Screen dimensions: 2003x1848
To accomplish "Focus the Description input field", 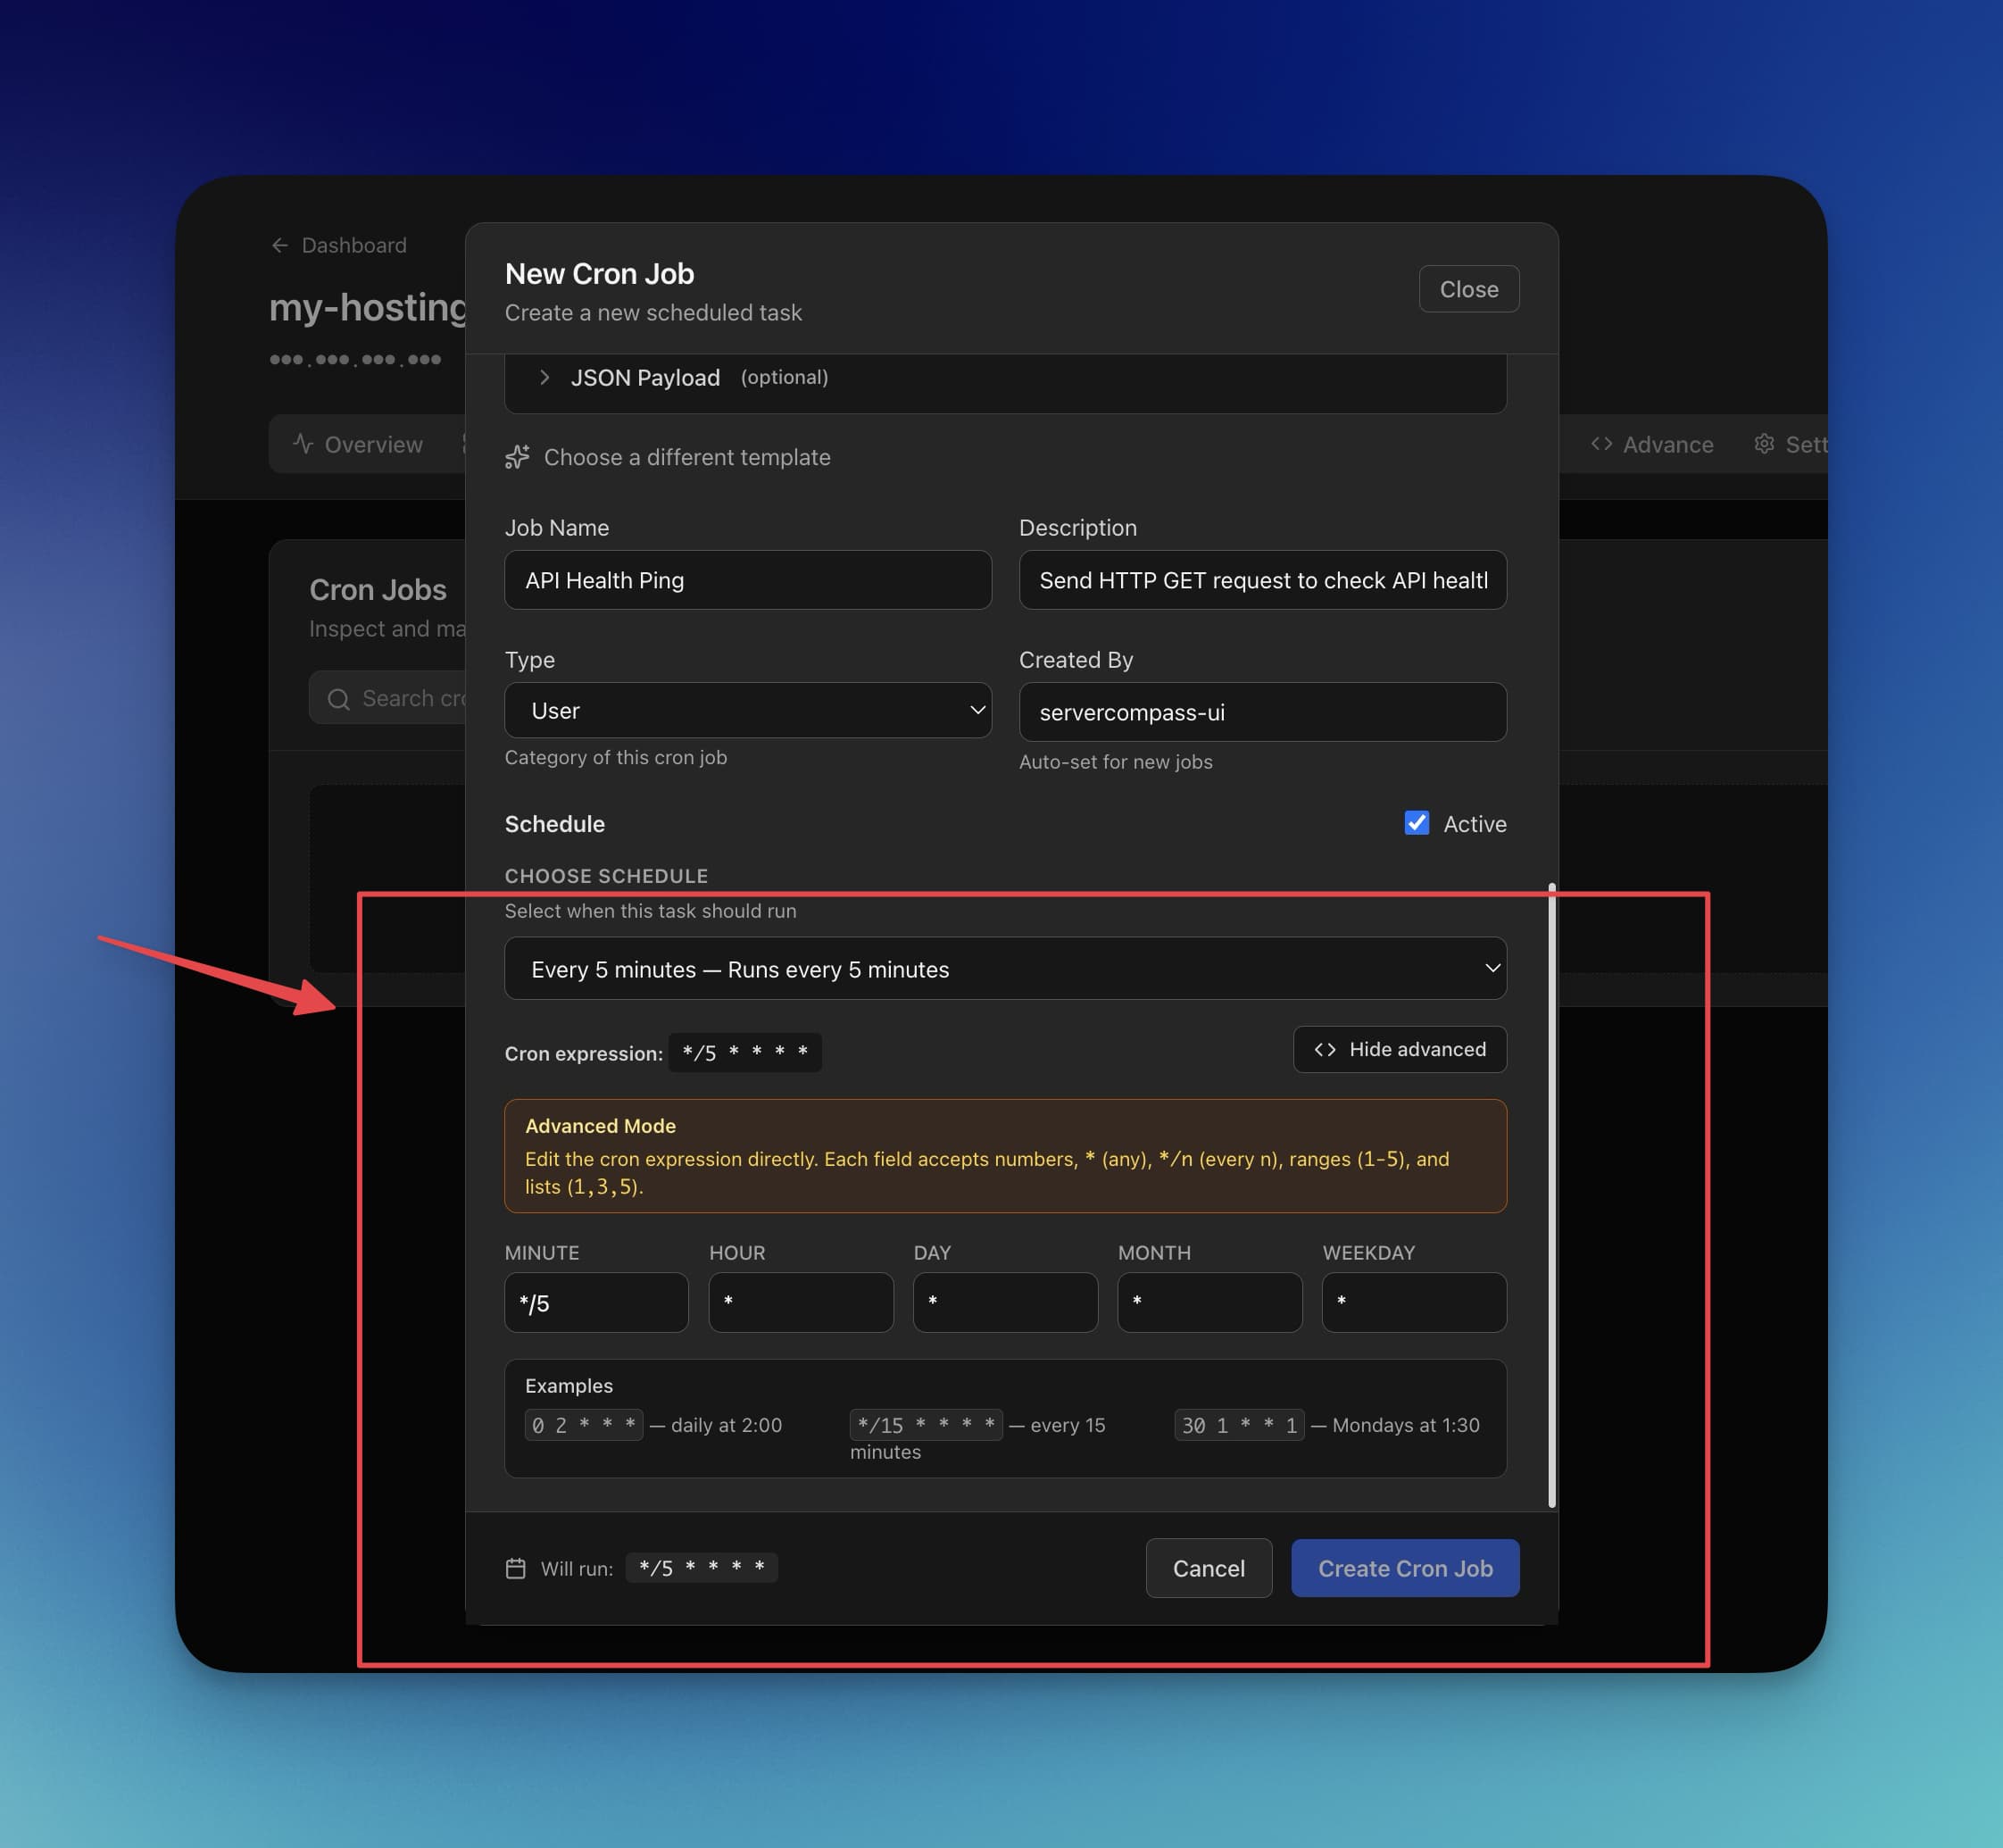I will pos(1262,580).
